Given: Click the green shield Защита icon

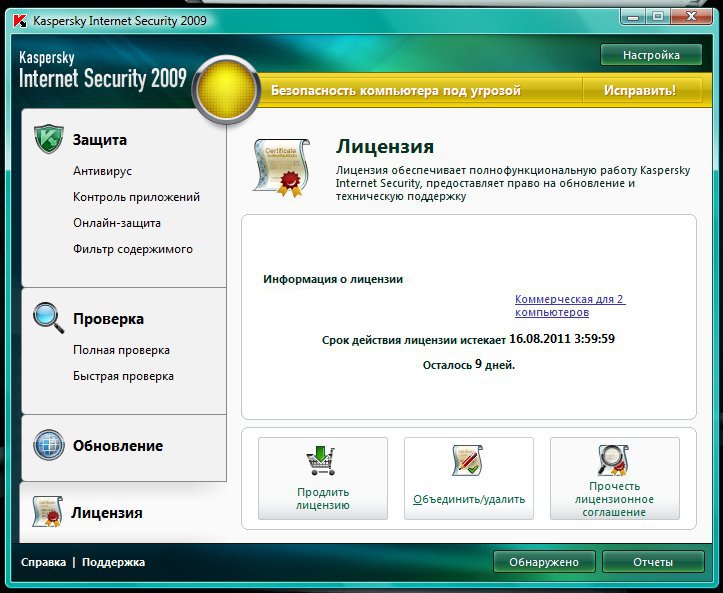Looking at the screenshot, I should [48, 139].
